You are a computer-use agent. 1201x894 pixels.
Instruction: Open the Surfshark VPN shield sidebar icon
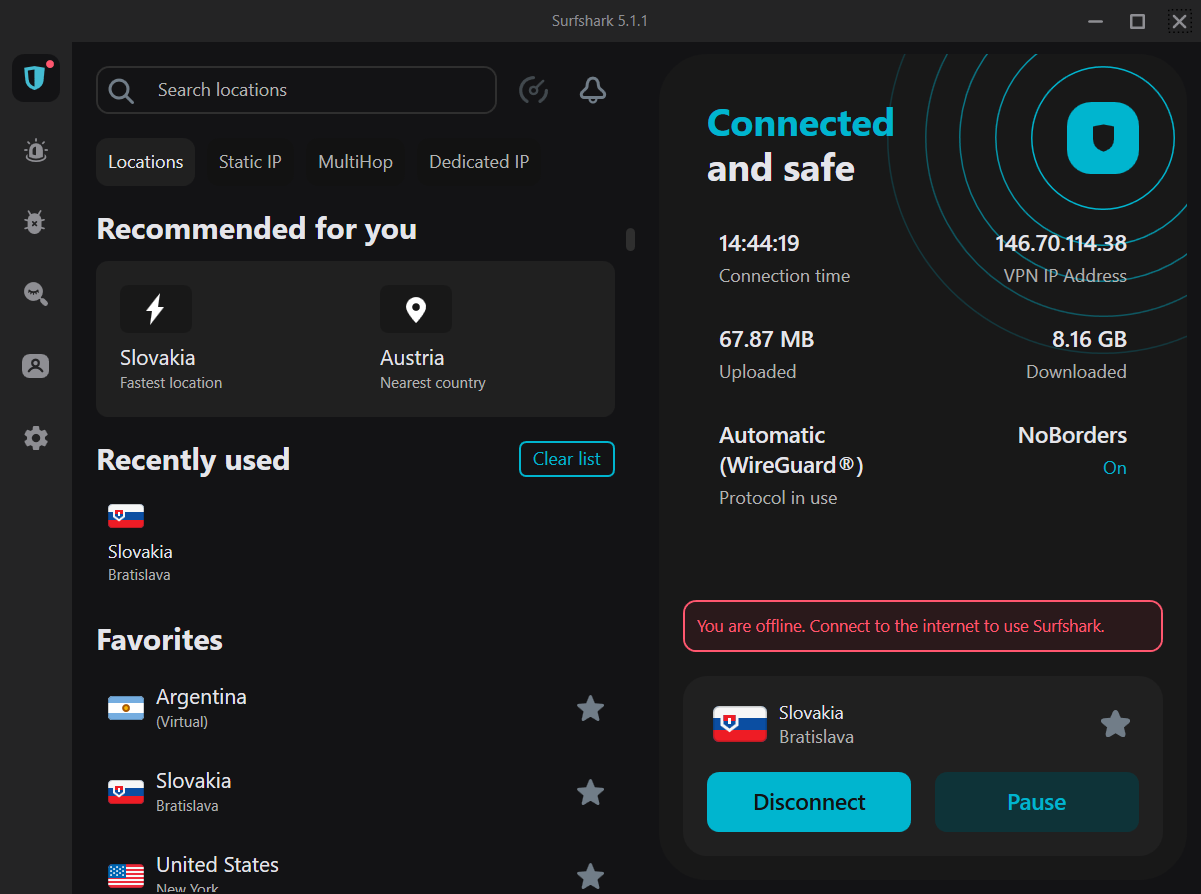tap(36, 78)
